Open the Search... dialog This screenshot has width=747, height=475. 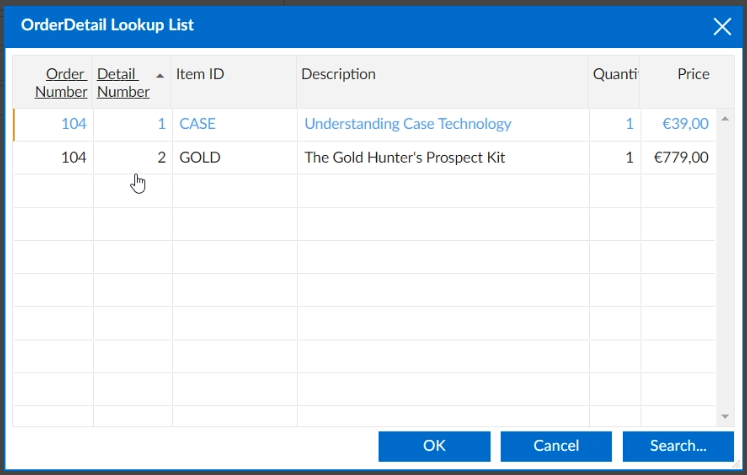coord(676,446)
